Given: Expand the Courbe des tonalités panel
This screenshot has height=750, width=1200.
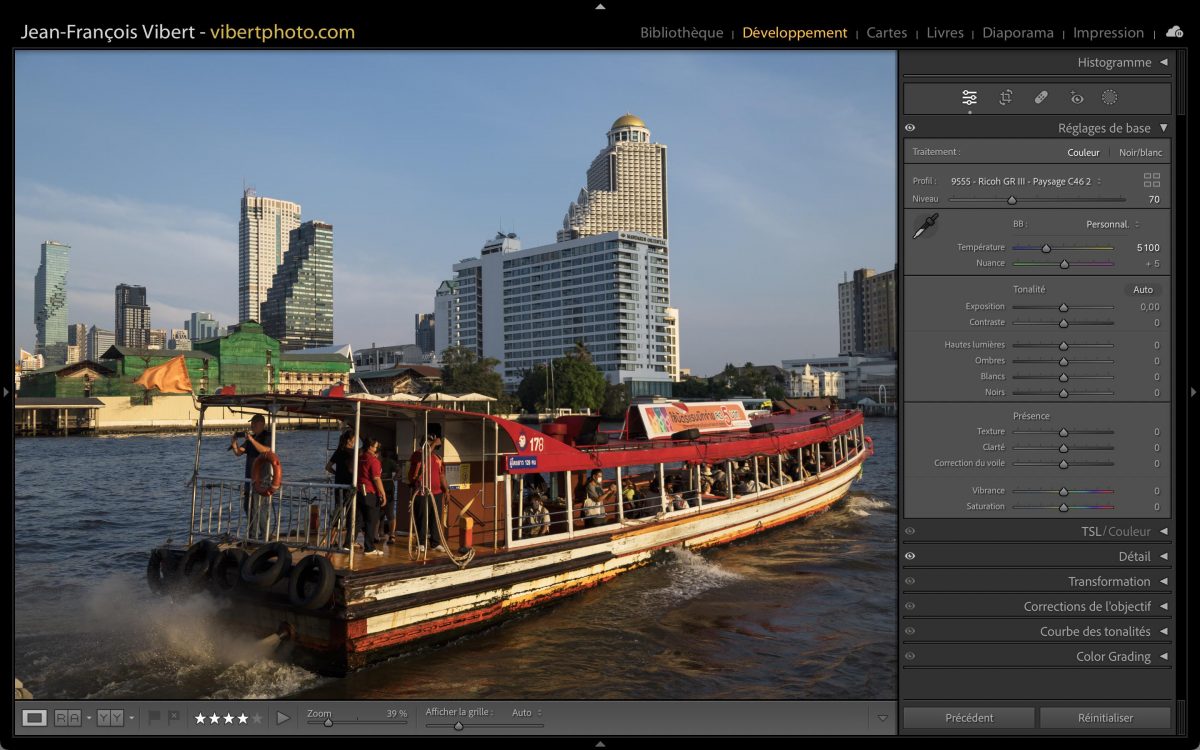Looking at the screenshot, I should (1095, 631).
